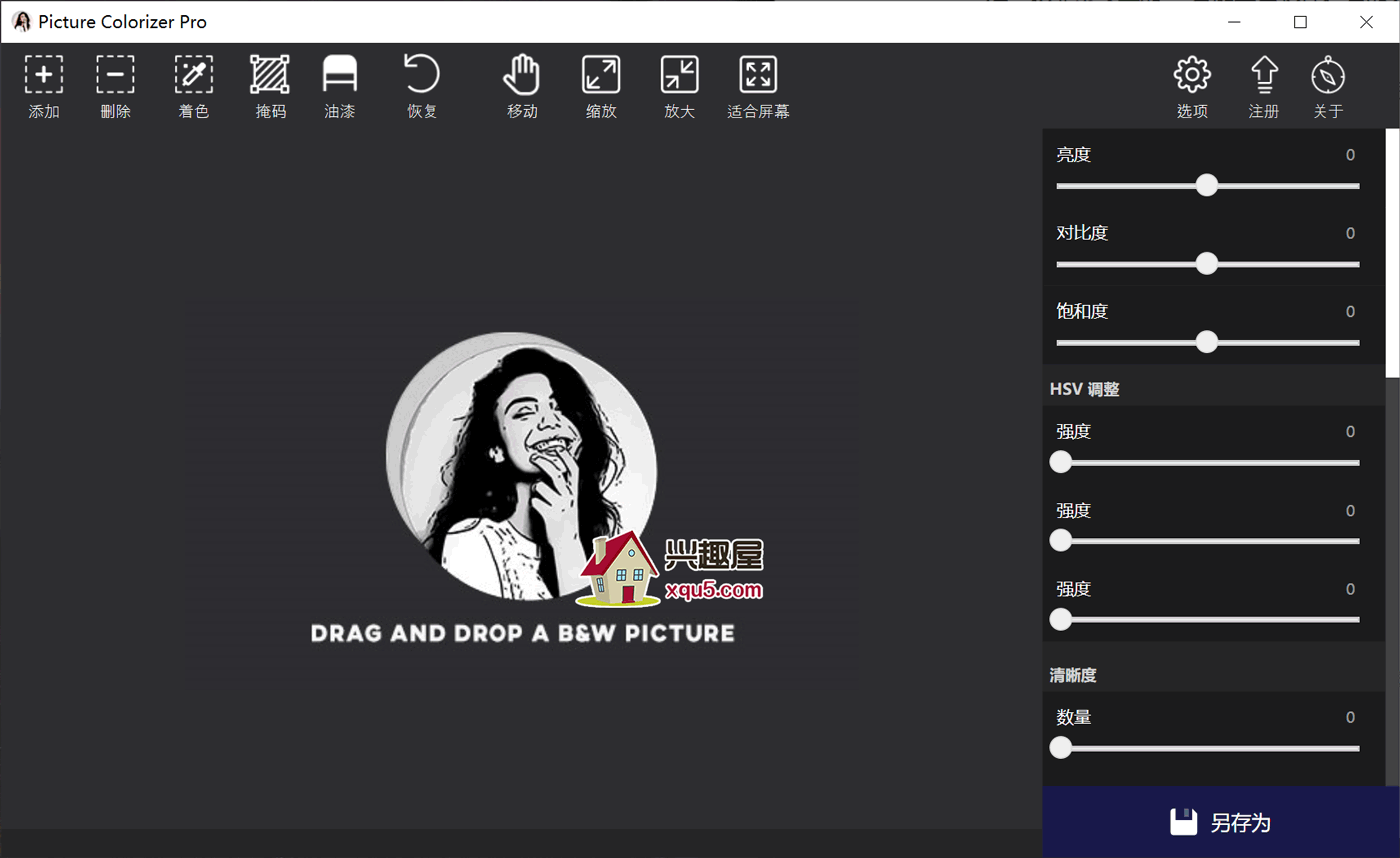Minimize the Picture Colorizer Pro window
This screenshot has height=858, width=1400.
point(1235,22)
